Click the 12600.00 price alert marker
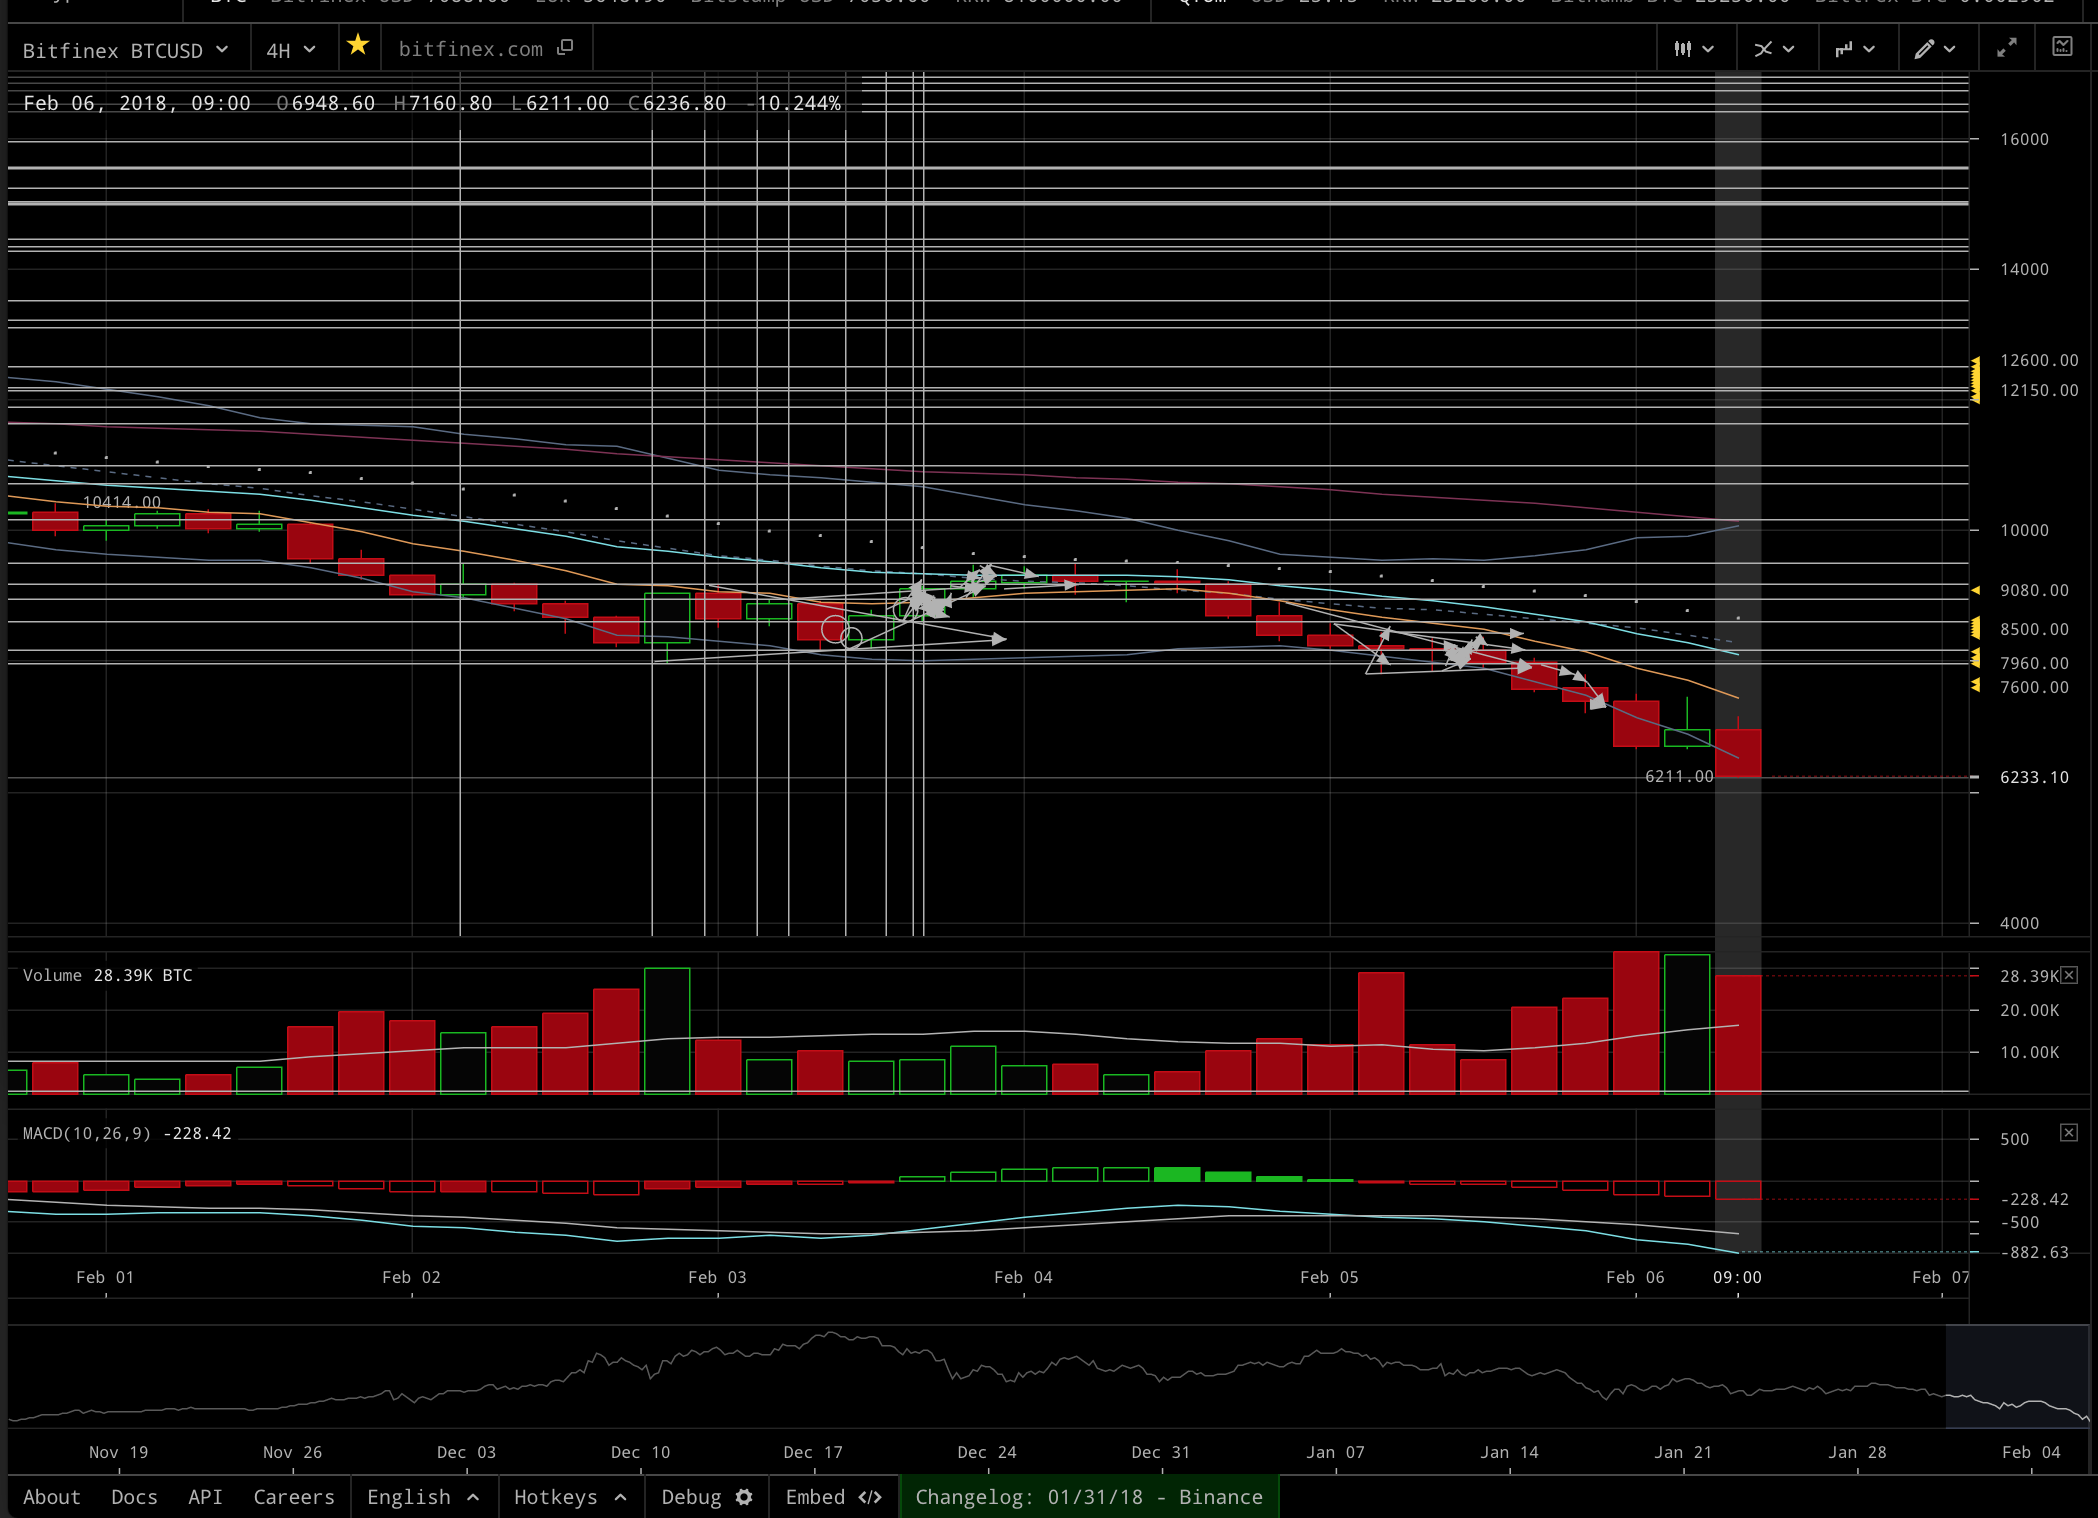Viewport: 2098px width, 1518px height. tap(1976, 362)
